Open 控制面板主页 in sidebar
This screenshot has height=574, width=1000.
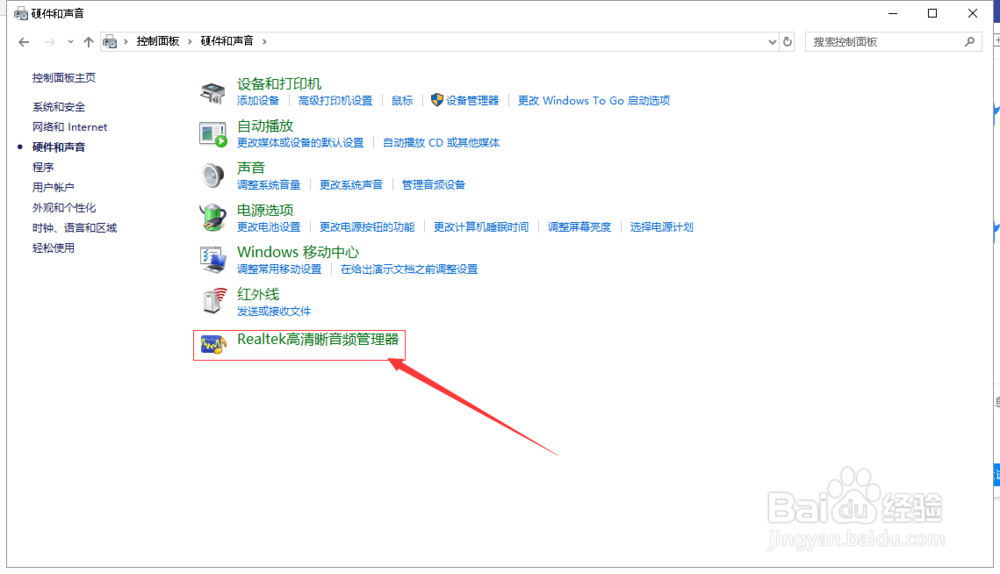click(64, 78)
